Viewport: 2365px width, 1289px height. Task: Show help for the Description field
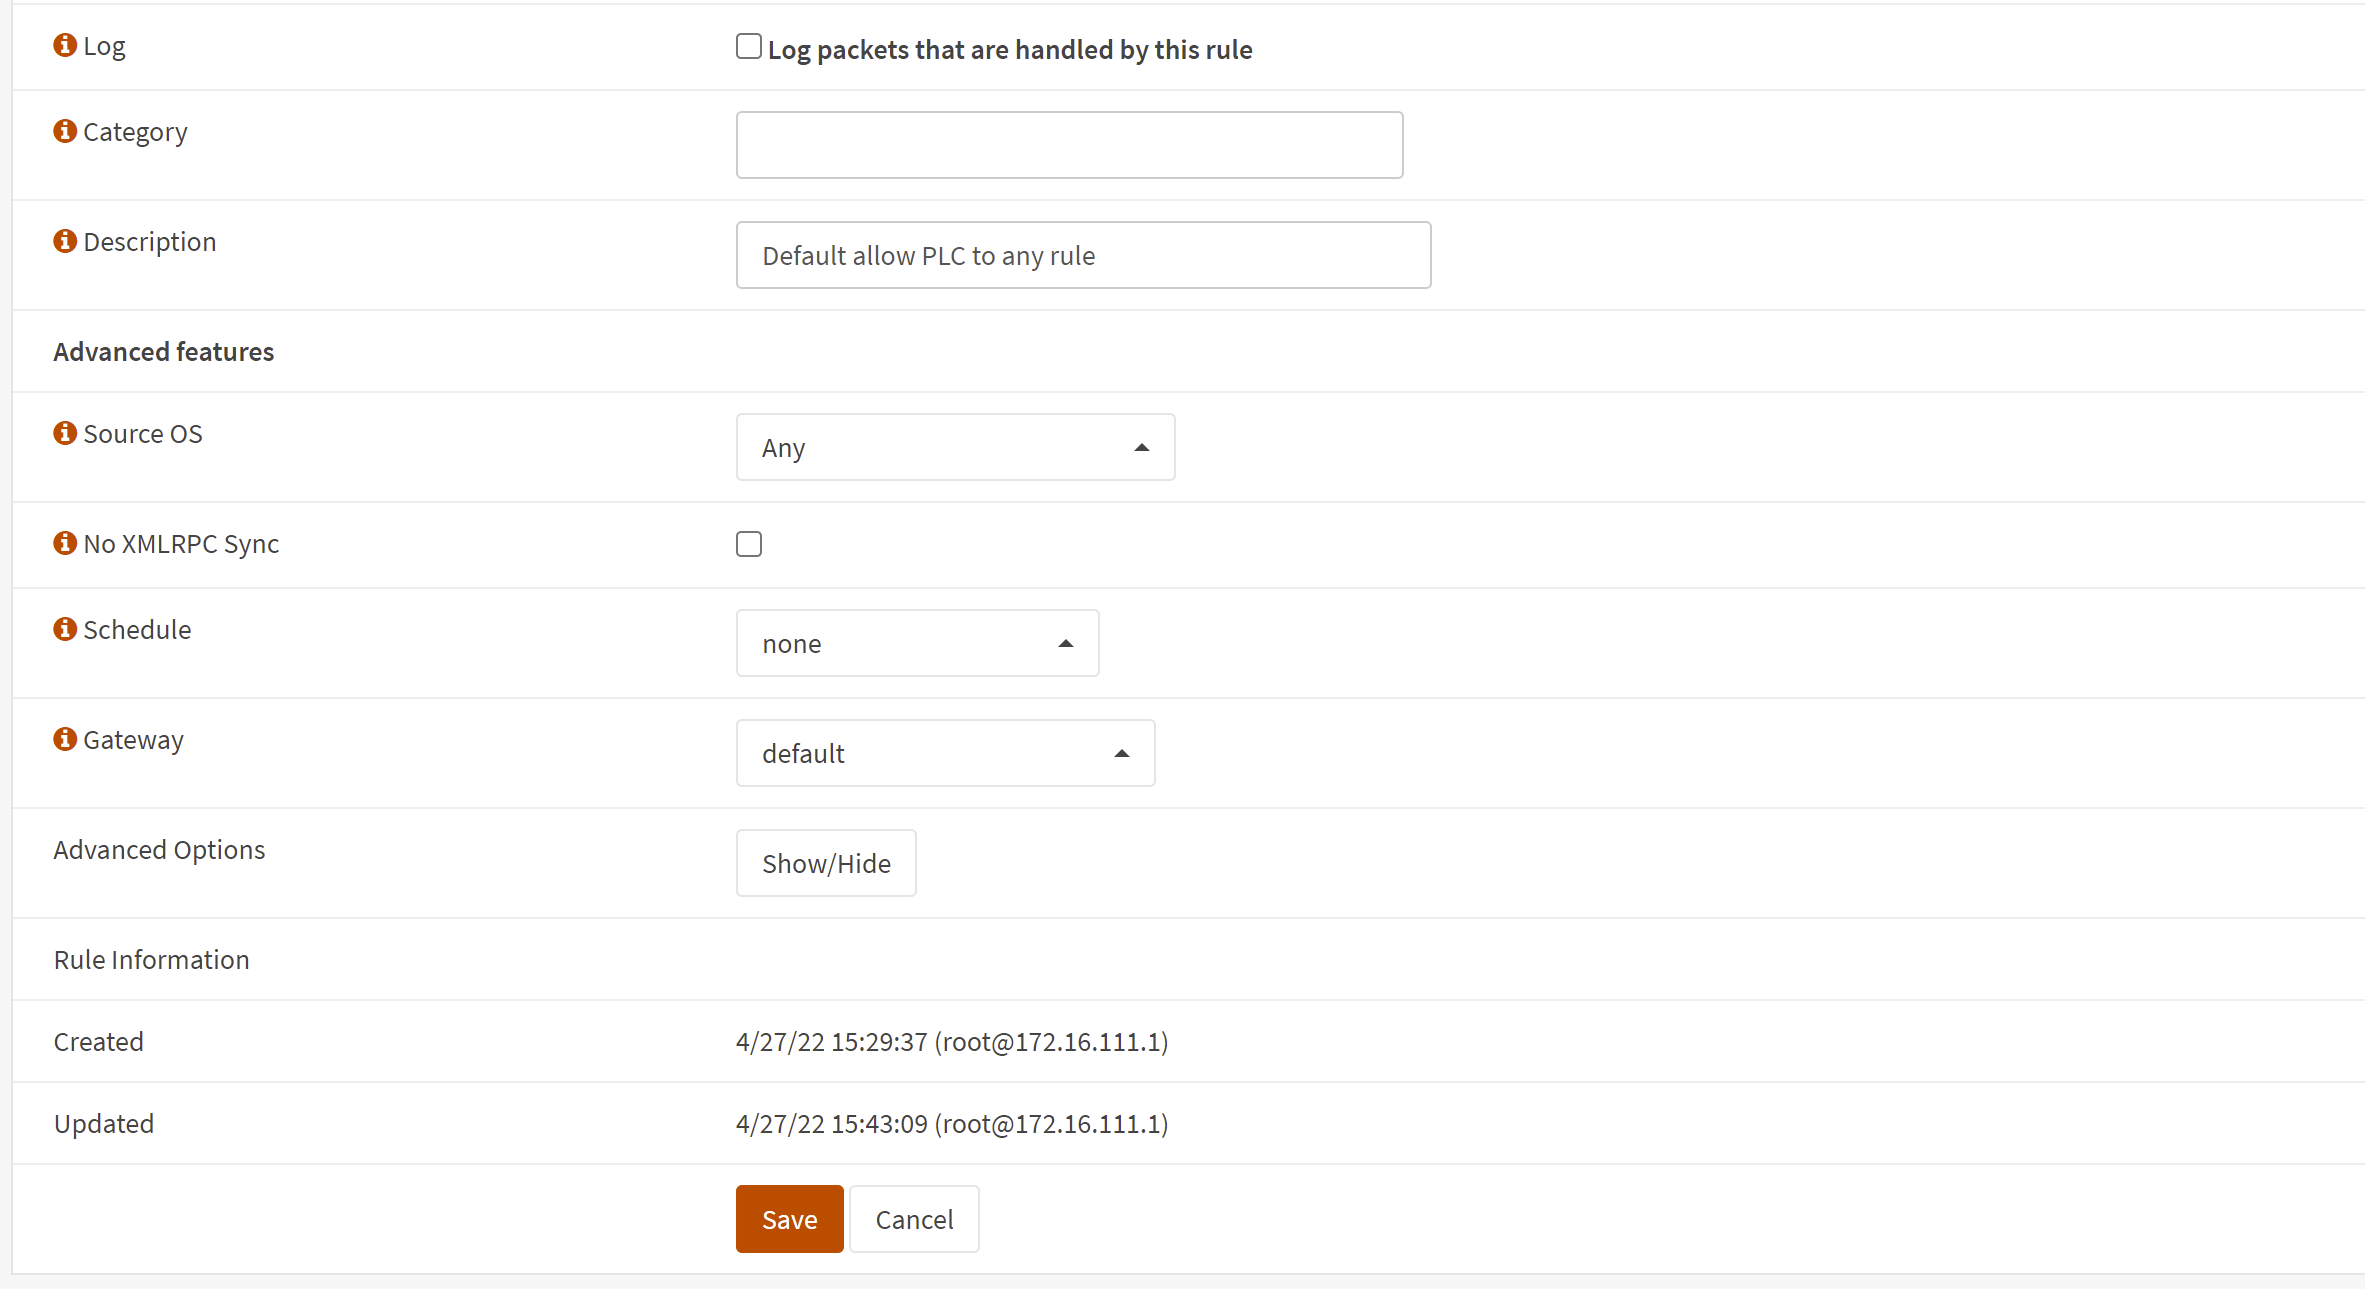pyautogui.click(x=65, y=241)
